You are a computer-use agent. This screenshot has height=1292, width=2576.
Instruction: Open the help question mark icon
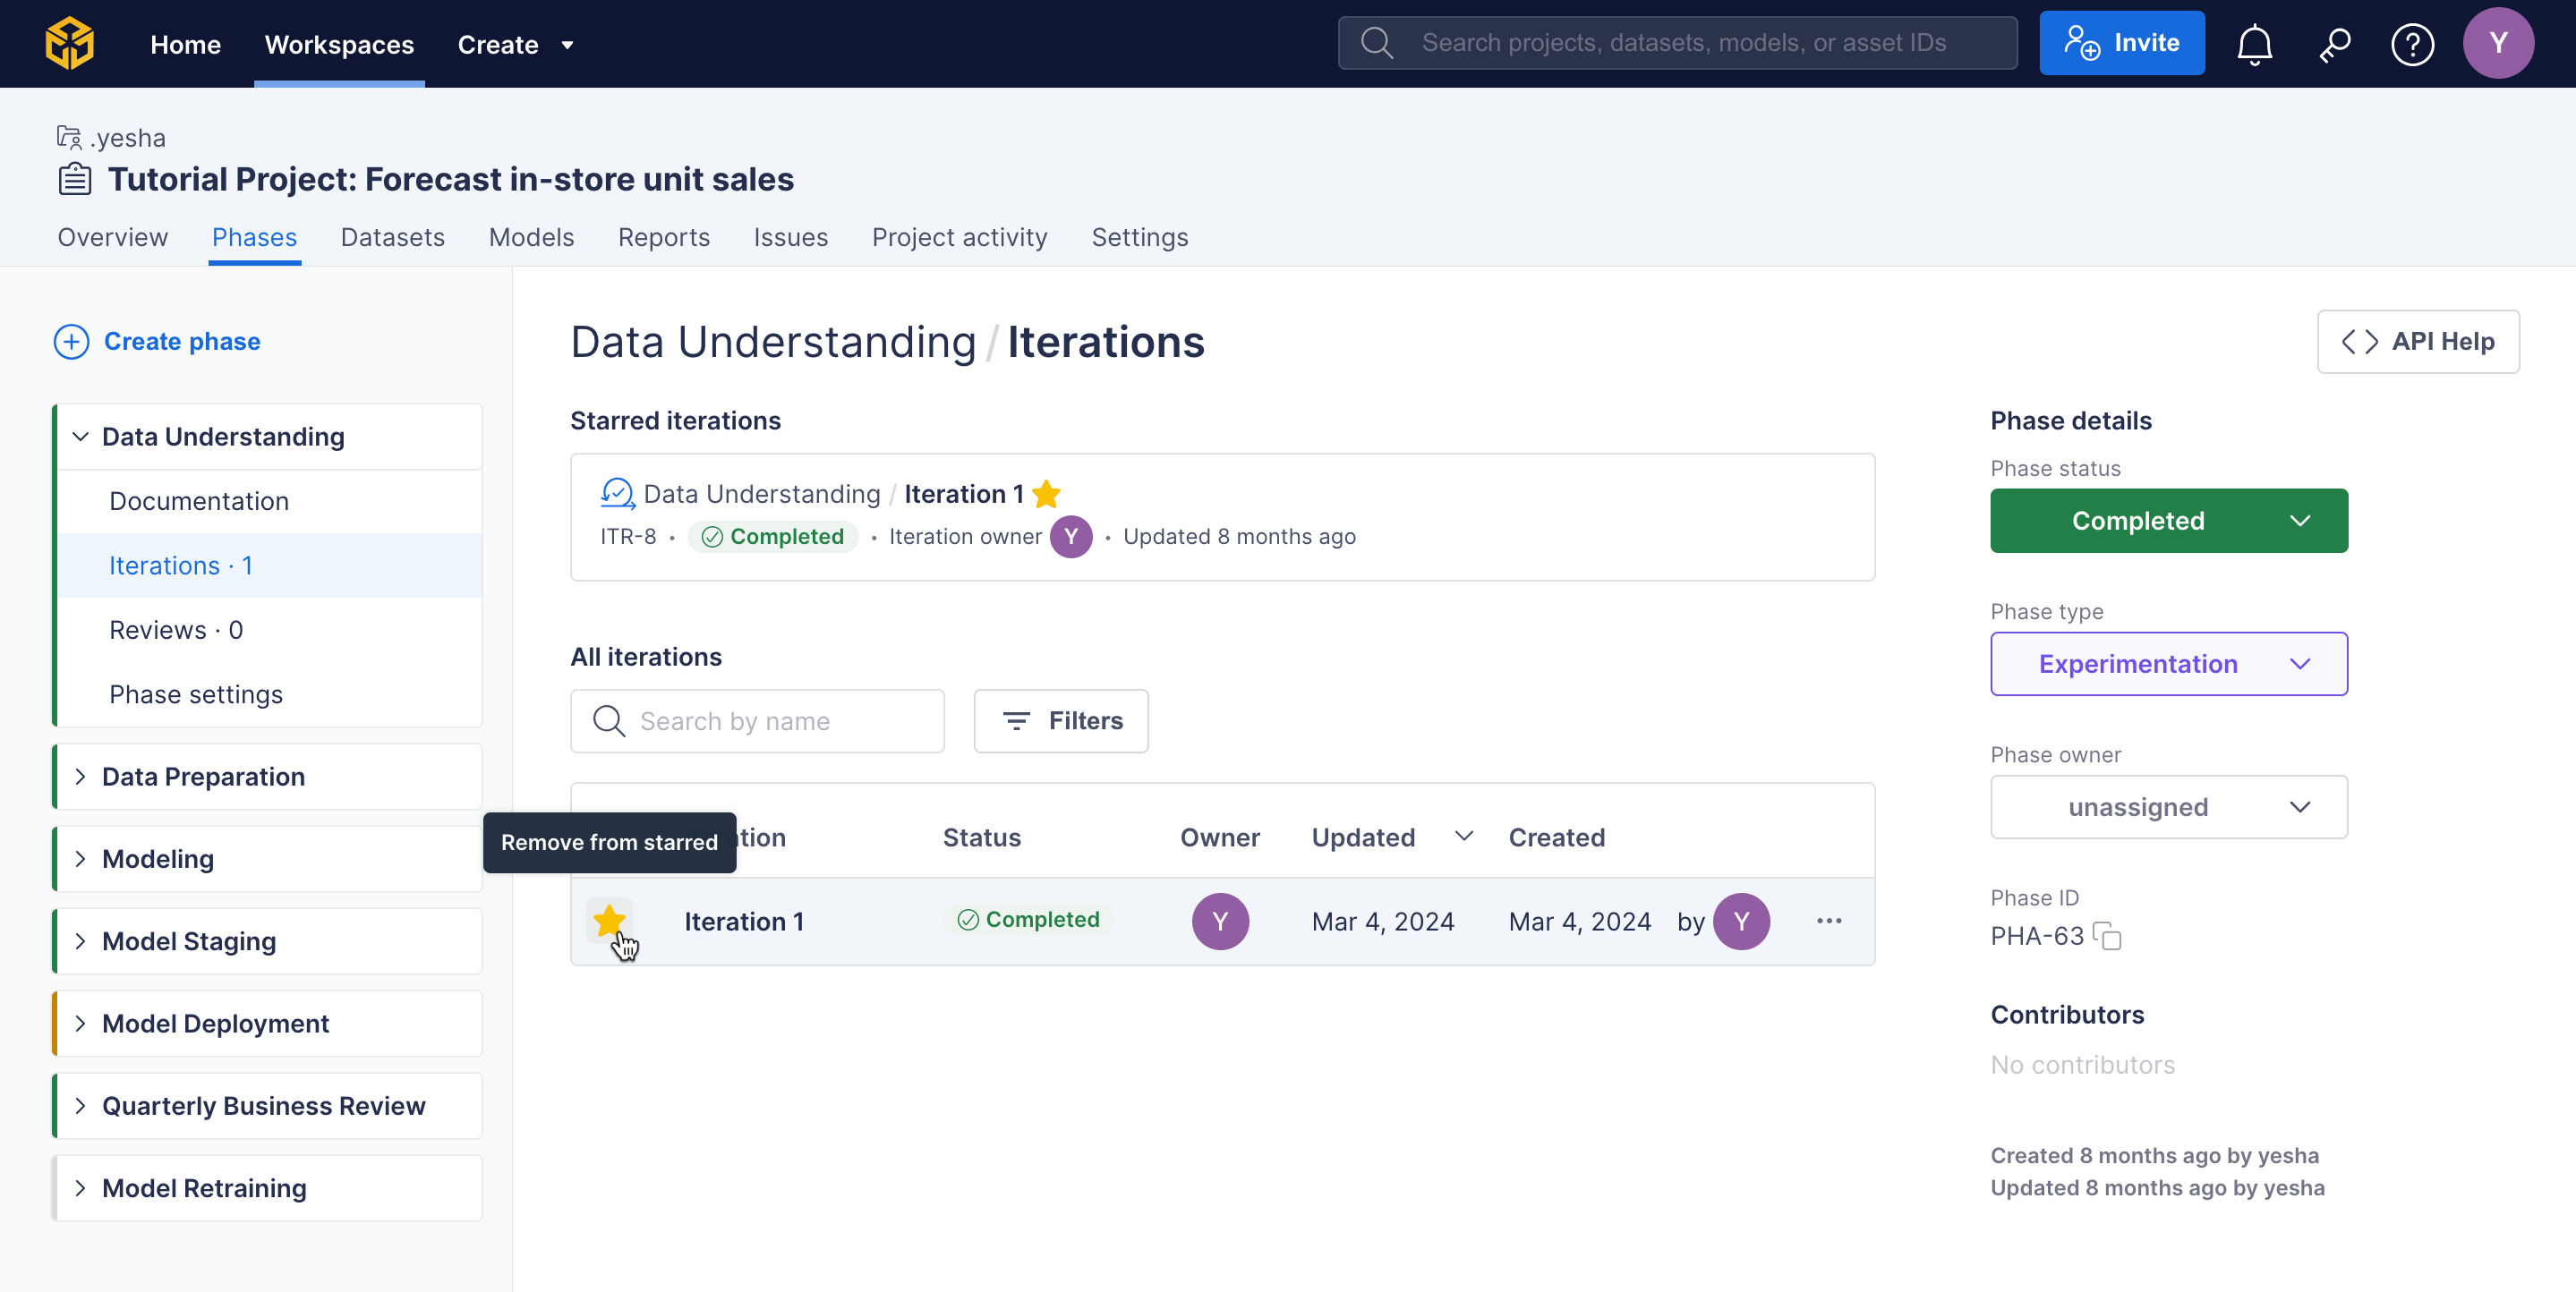[2412, 44]
